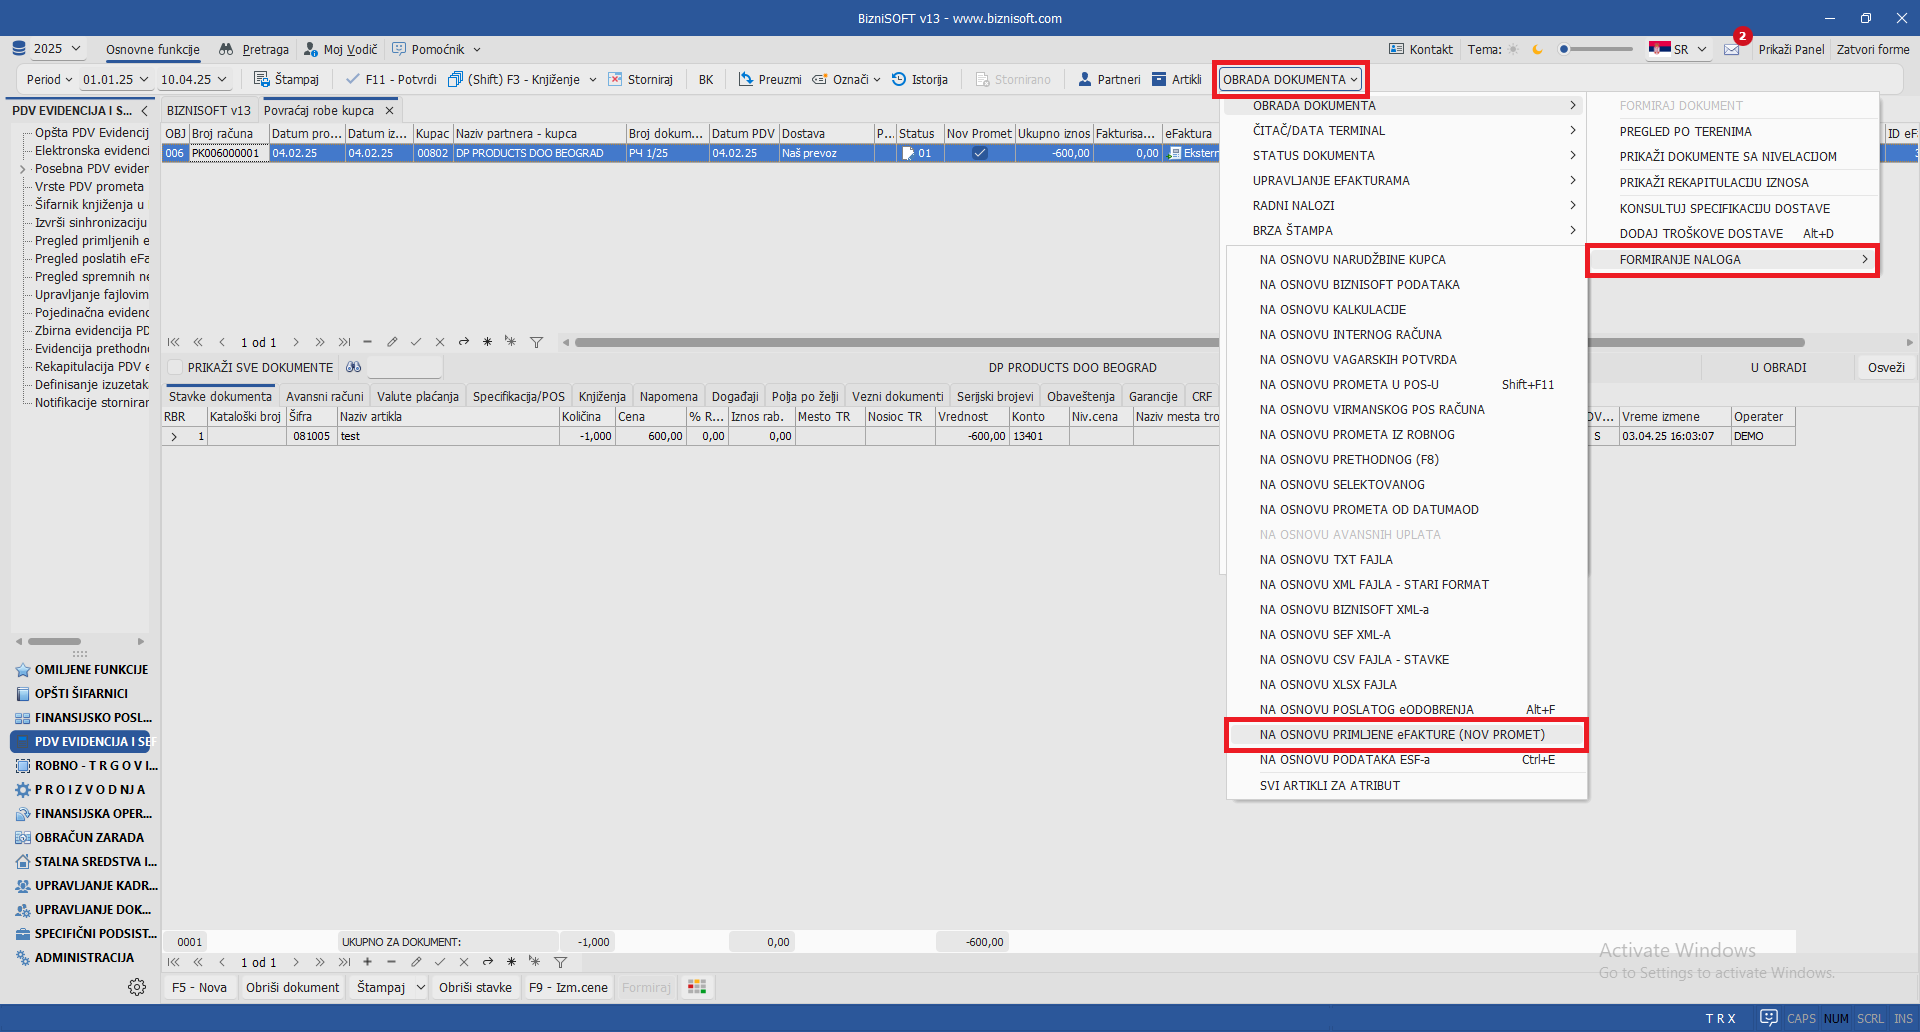Screen dimensions: 1920x1032
Task: Click the Storniraj cancel document icon
Action: [615, 79]
